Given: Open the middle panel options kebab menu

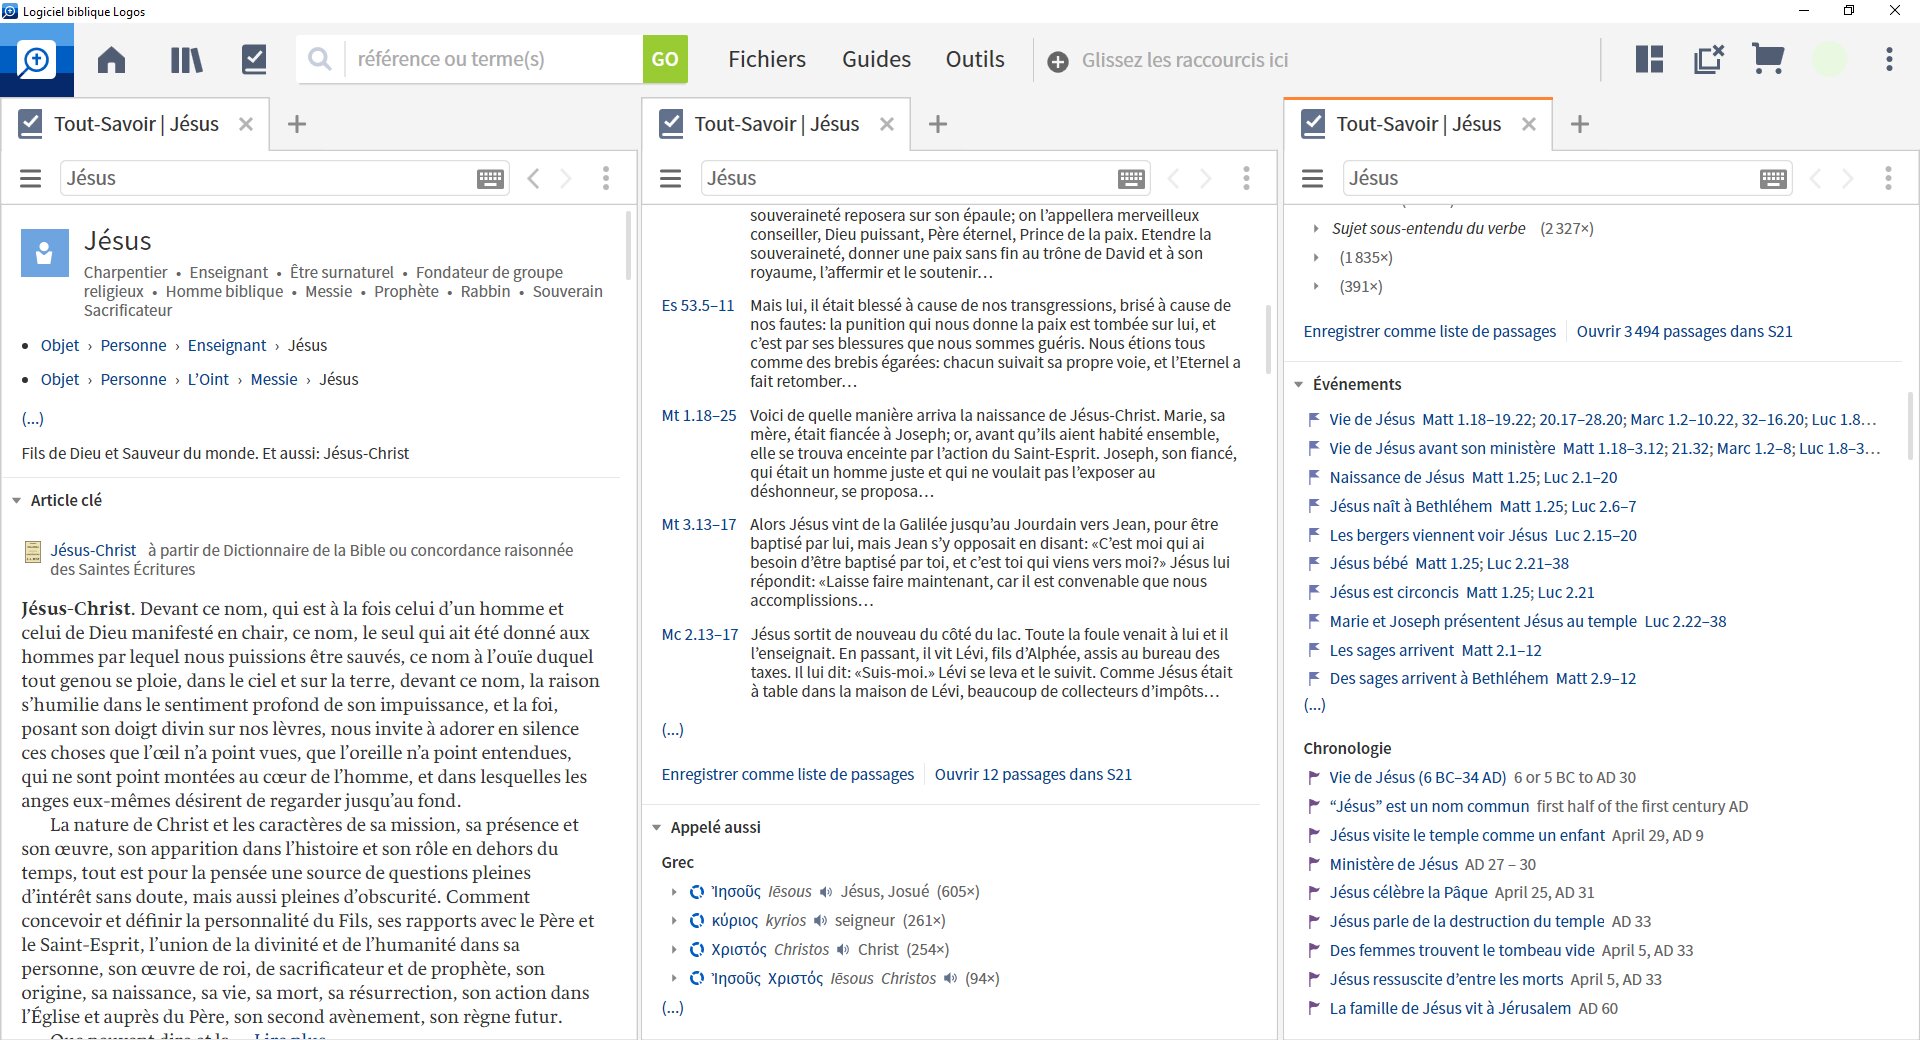Looking at the screenshot, I should (x=1246, y=178).
